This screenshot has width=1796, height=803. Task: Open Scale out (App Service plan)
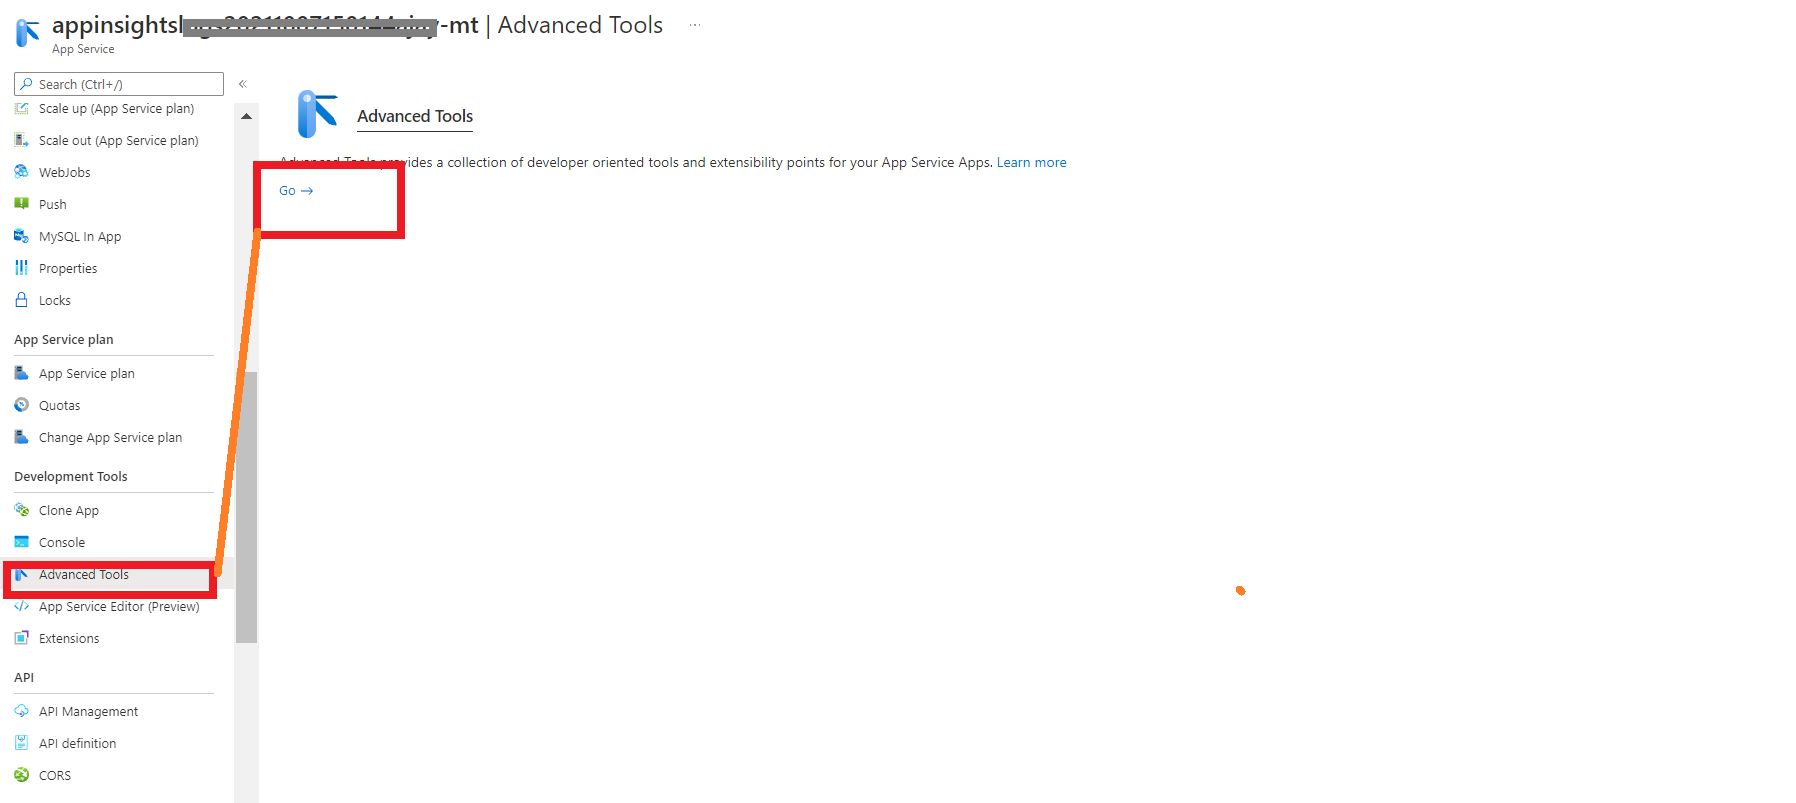pos(118,140)
